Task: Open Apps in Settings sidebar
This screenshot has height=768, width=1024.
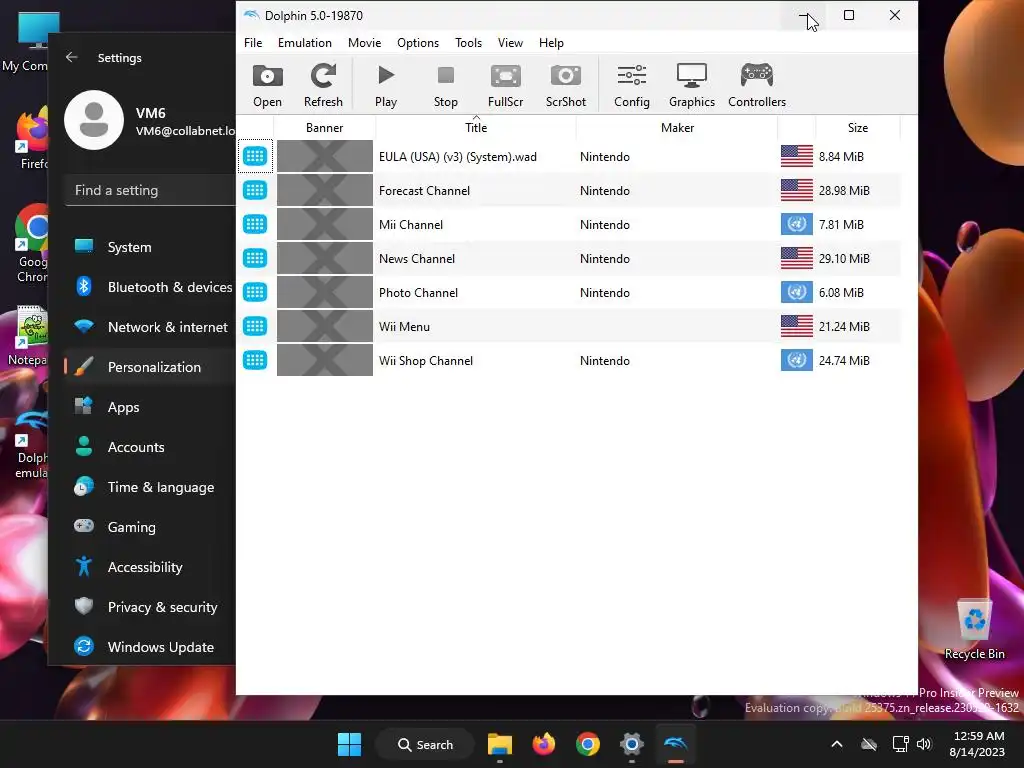Action: 150,407
